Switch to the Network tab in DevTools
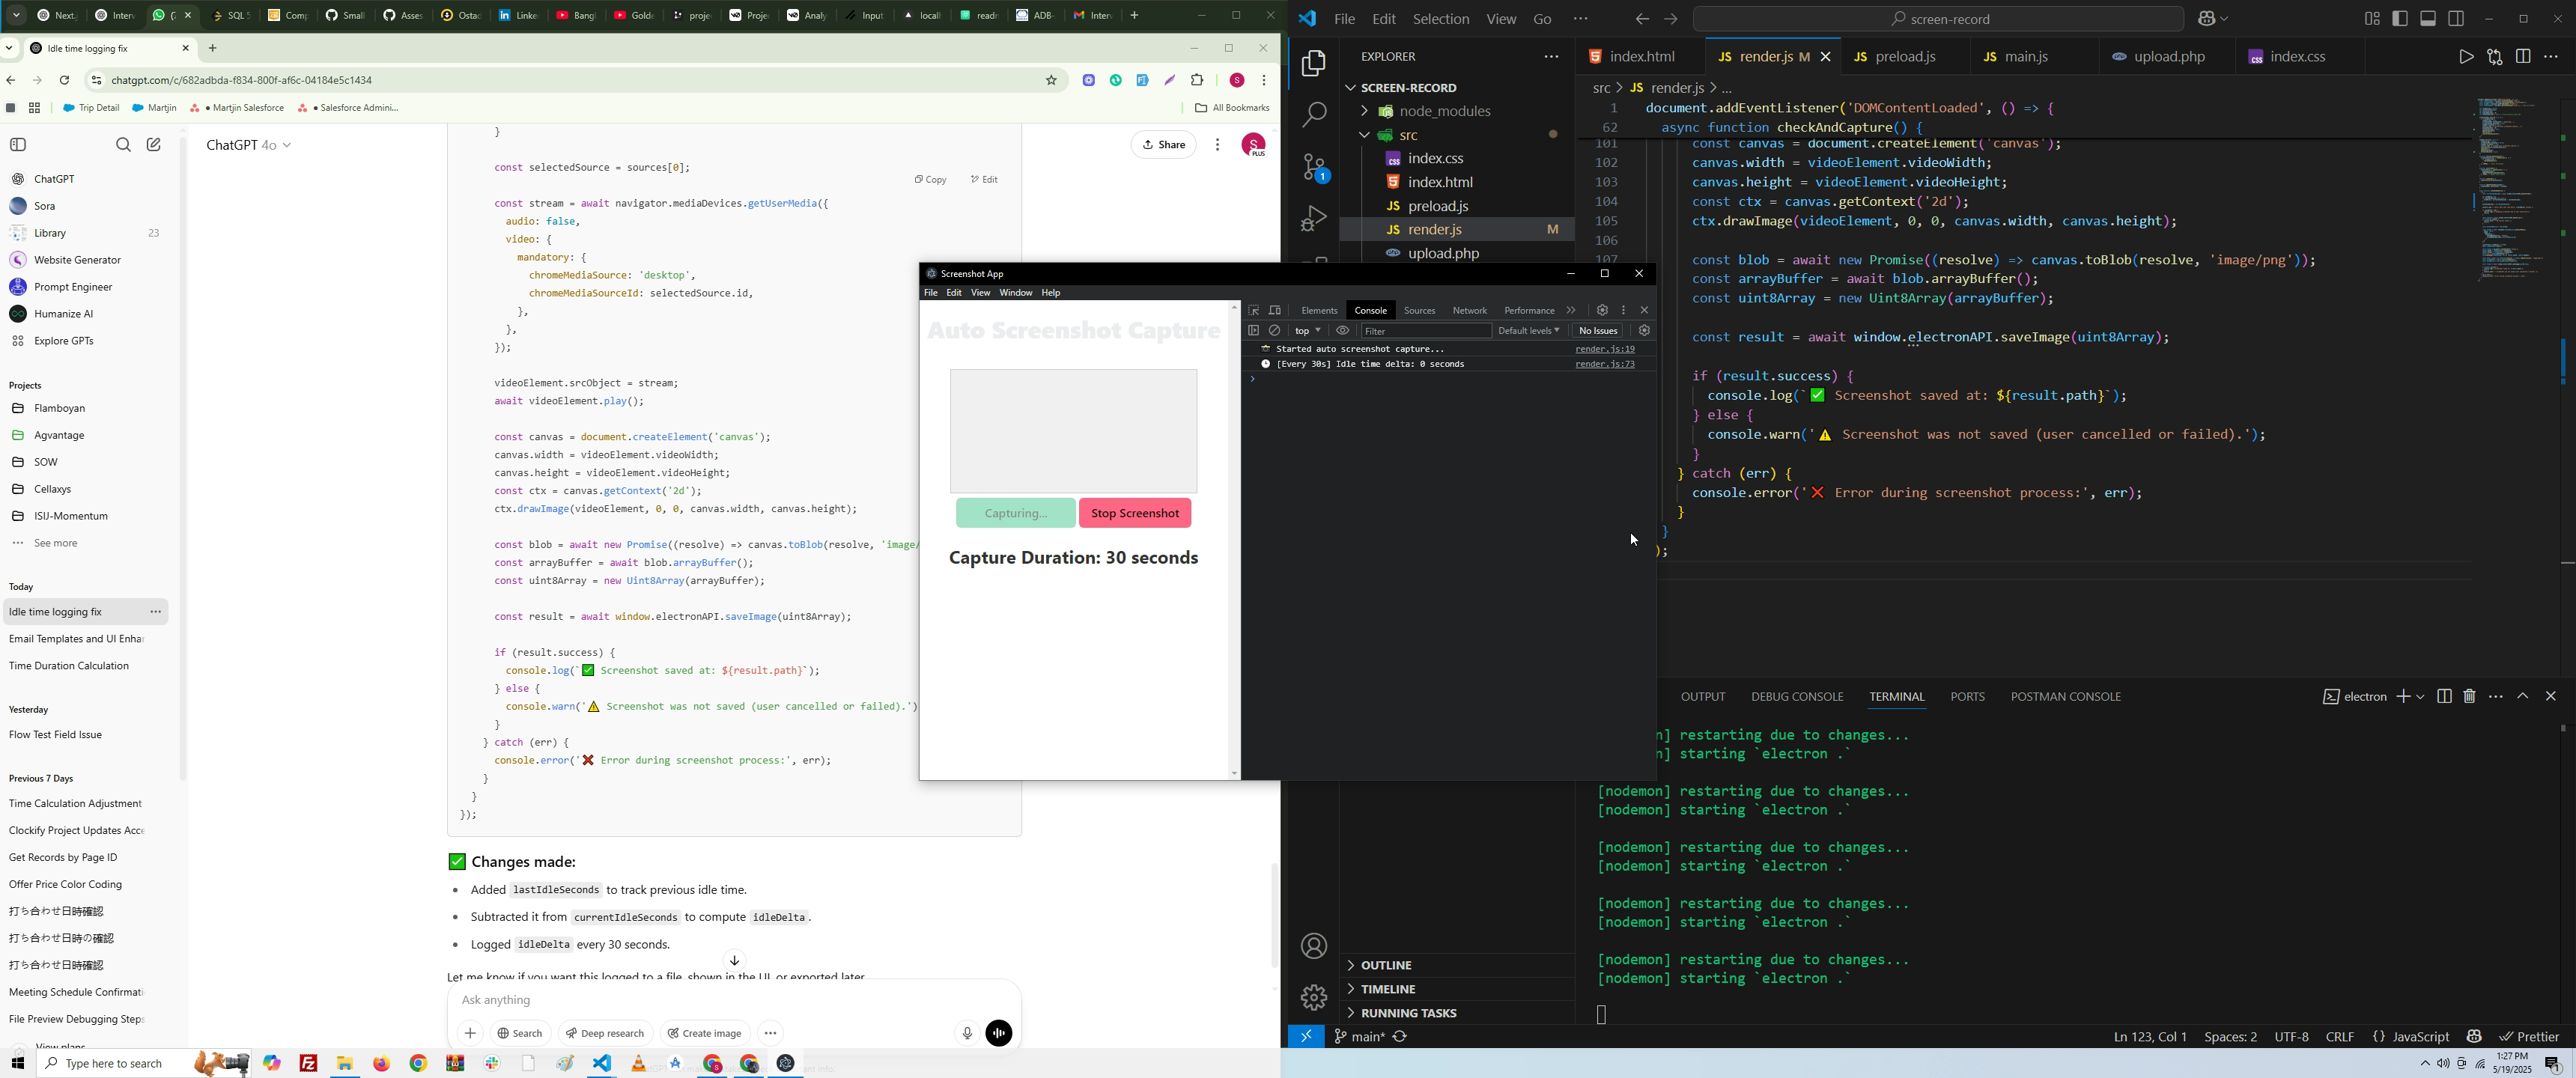Viewport: 2576px width, 1078px height. (1469, 310)
